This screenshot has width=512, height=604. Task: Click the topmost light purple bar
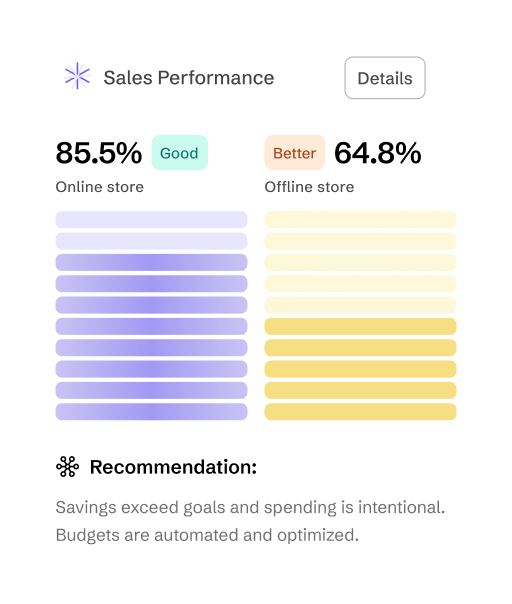[x=151, y=220]
